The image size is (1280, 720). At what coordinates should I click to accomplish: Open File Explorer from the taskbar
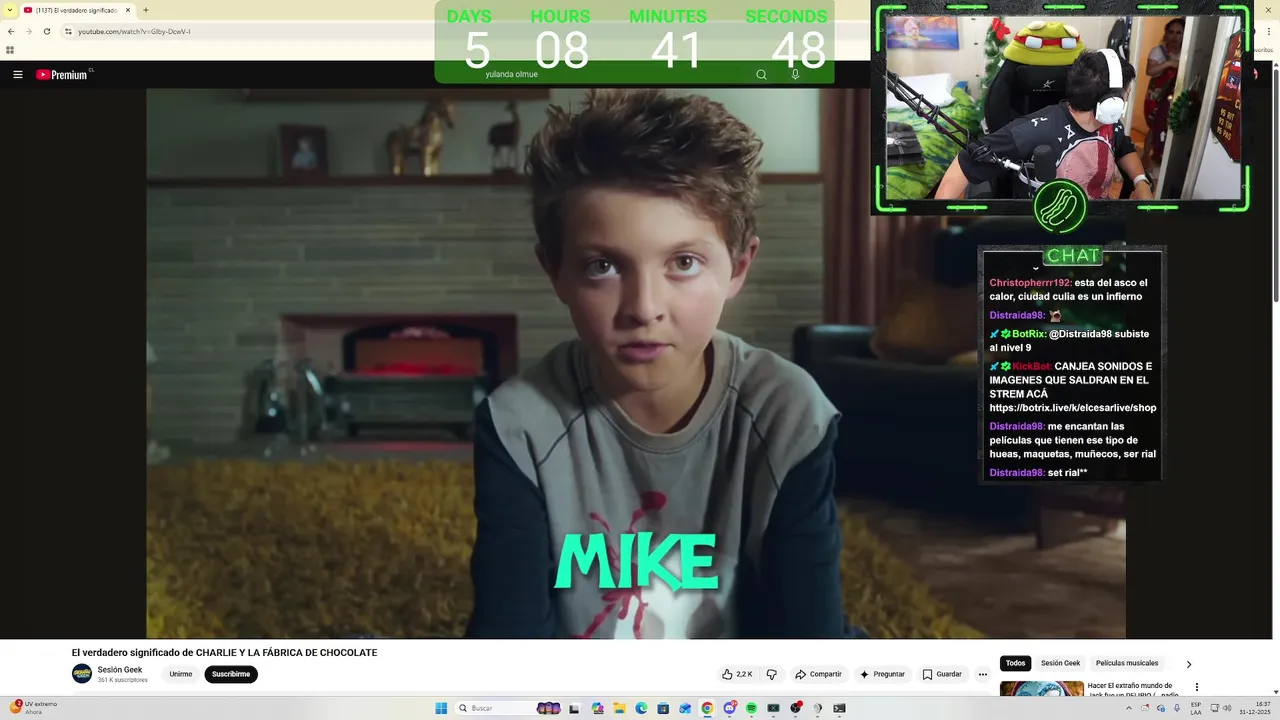pos(619,708)
